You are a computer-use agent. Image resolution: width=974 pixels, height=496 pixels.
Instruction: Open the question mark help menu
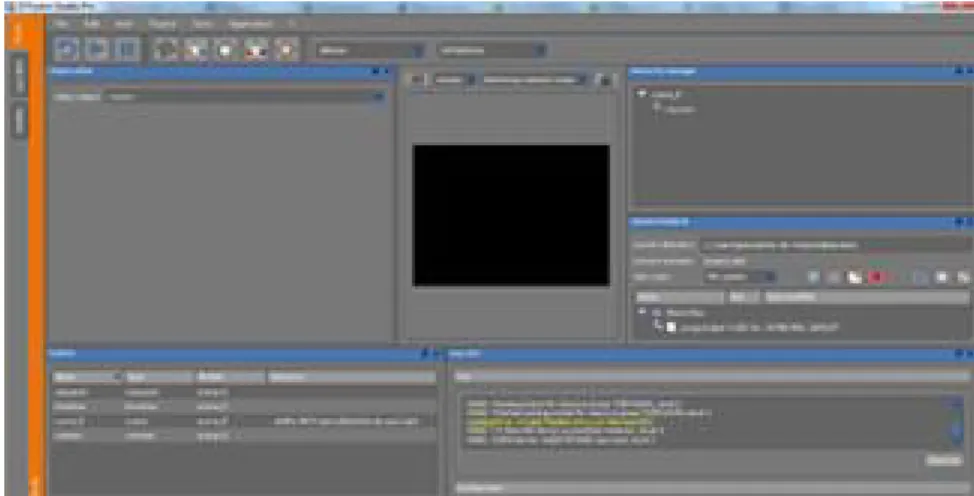(291, 24)
